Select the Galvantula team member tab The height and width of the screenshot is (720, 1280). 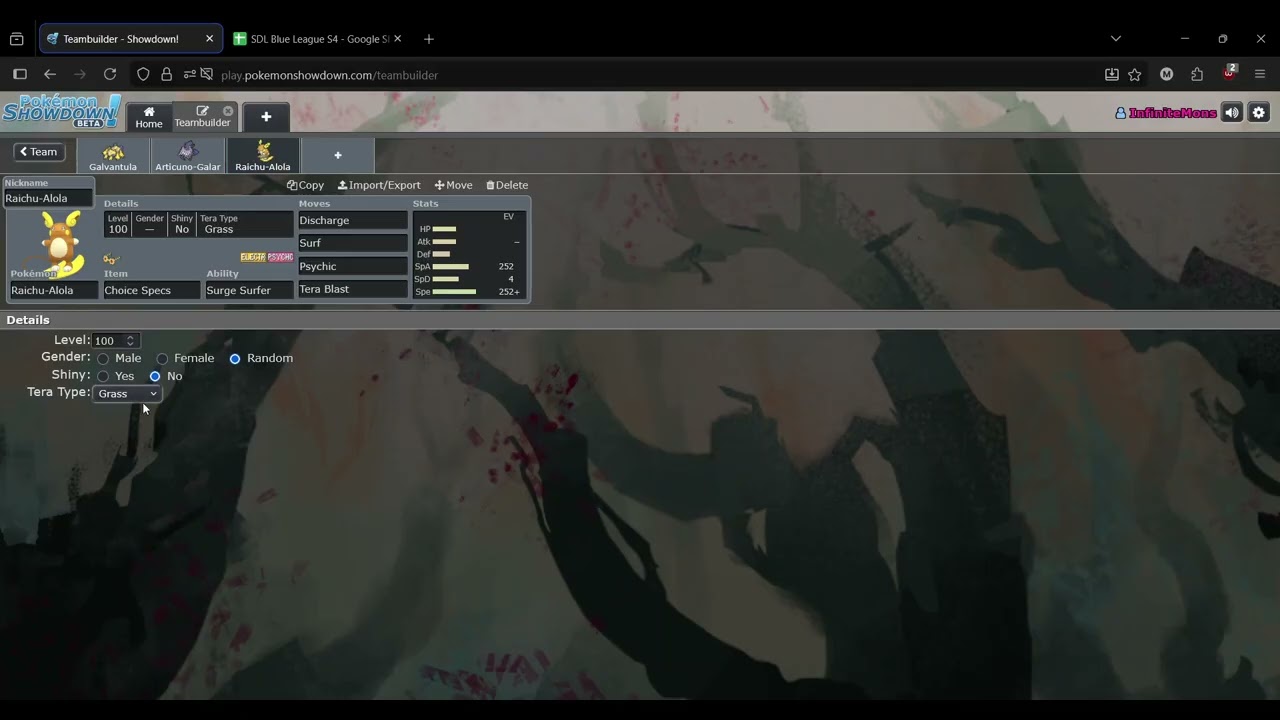tap(113, 157)
